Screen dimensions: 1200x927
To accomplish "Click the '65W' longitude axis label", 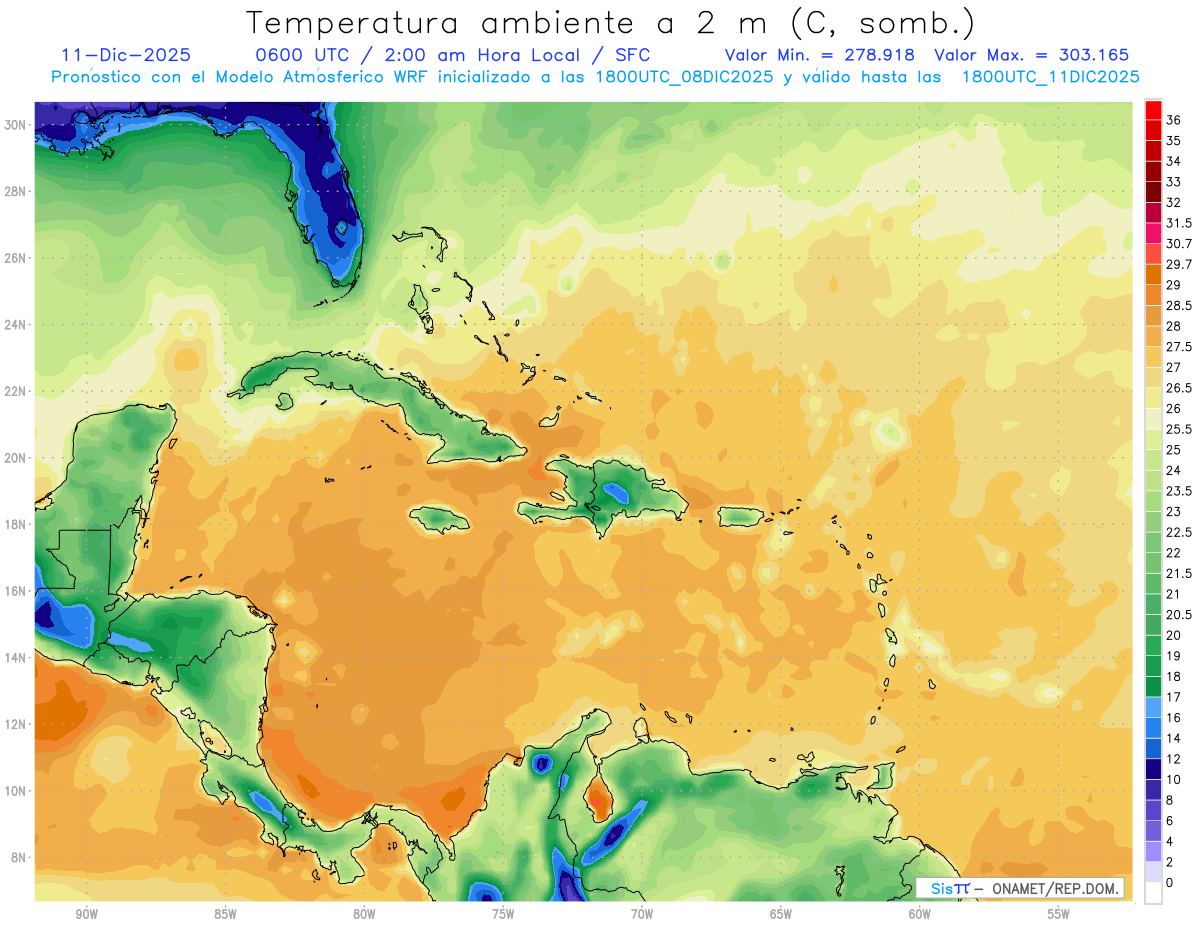I will click(781, 915).
